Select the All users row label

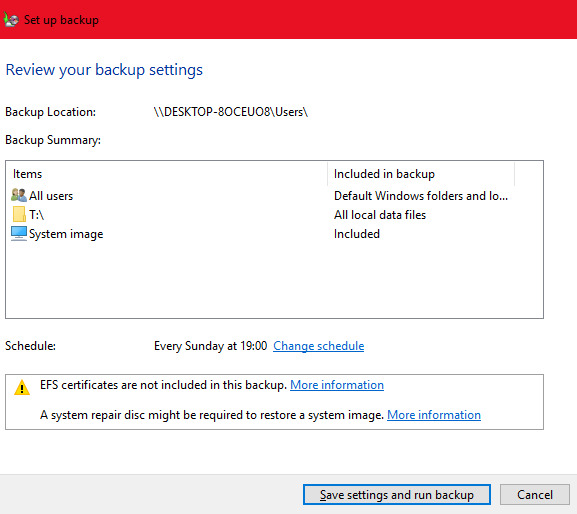tap(51, 196)
